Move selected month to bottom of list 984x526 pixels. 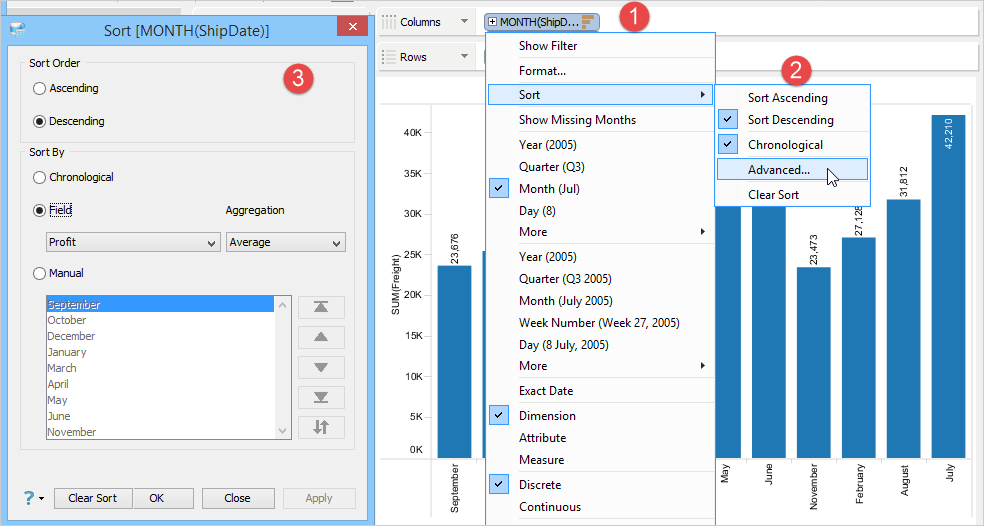[321, 397]
